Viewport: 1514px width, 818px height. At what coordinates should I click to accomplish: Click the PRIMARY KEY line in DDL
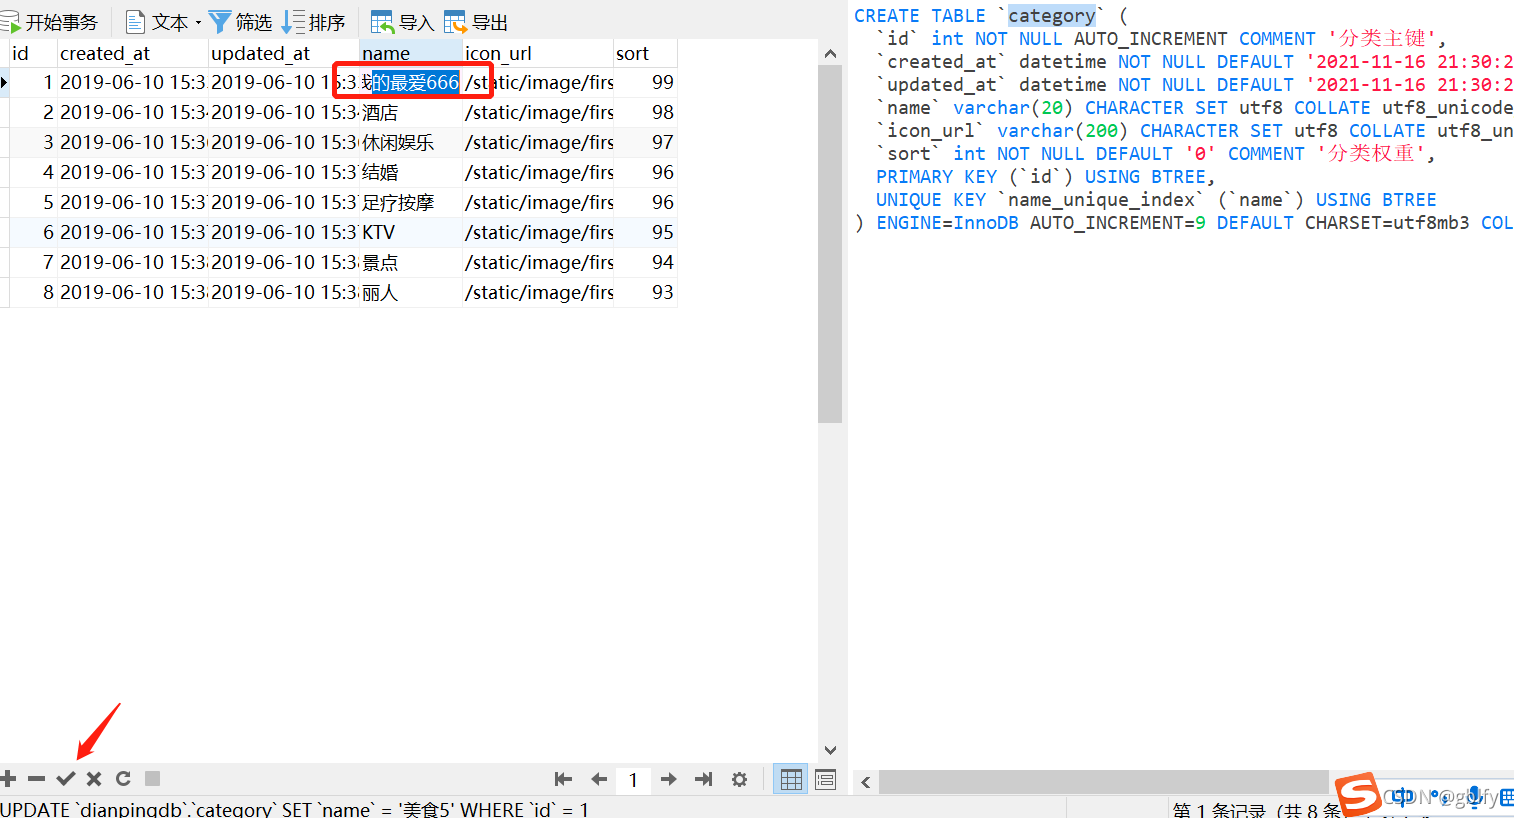(x=1045, y=177)
